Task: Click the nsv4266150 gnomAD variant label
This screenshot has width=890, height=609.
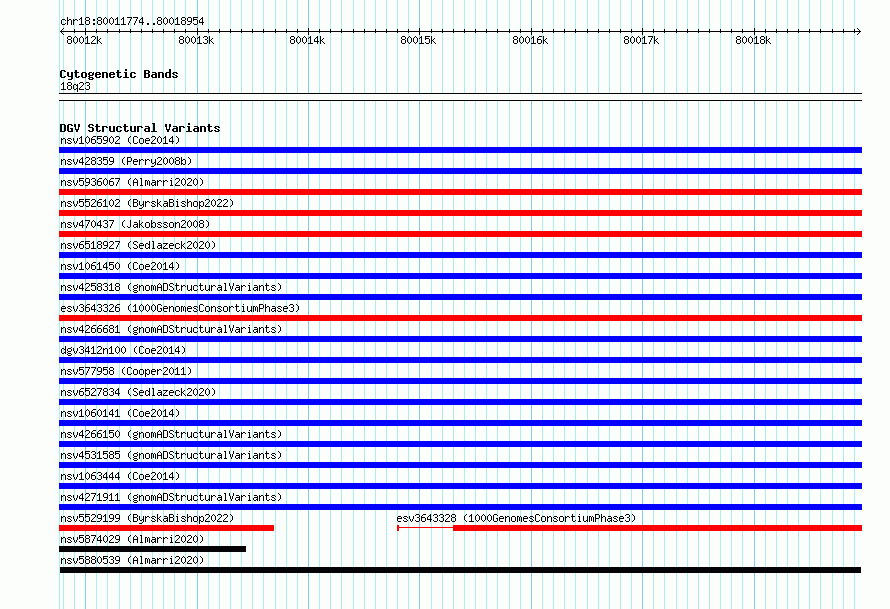Action: [171, 434]
